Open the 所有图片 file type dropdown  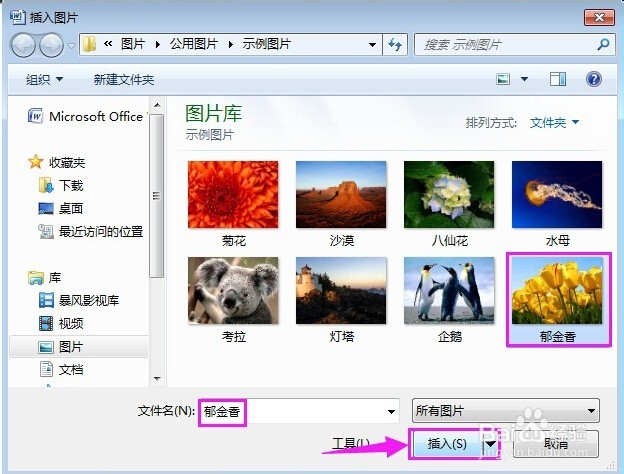point(506,410)
